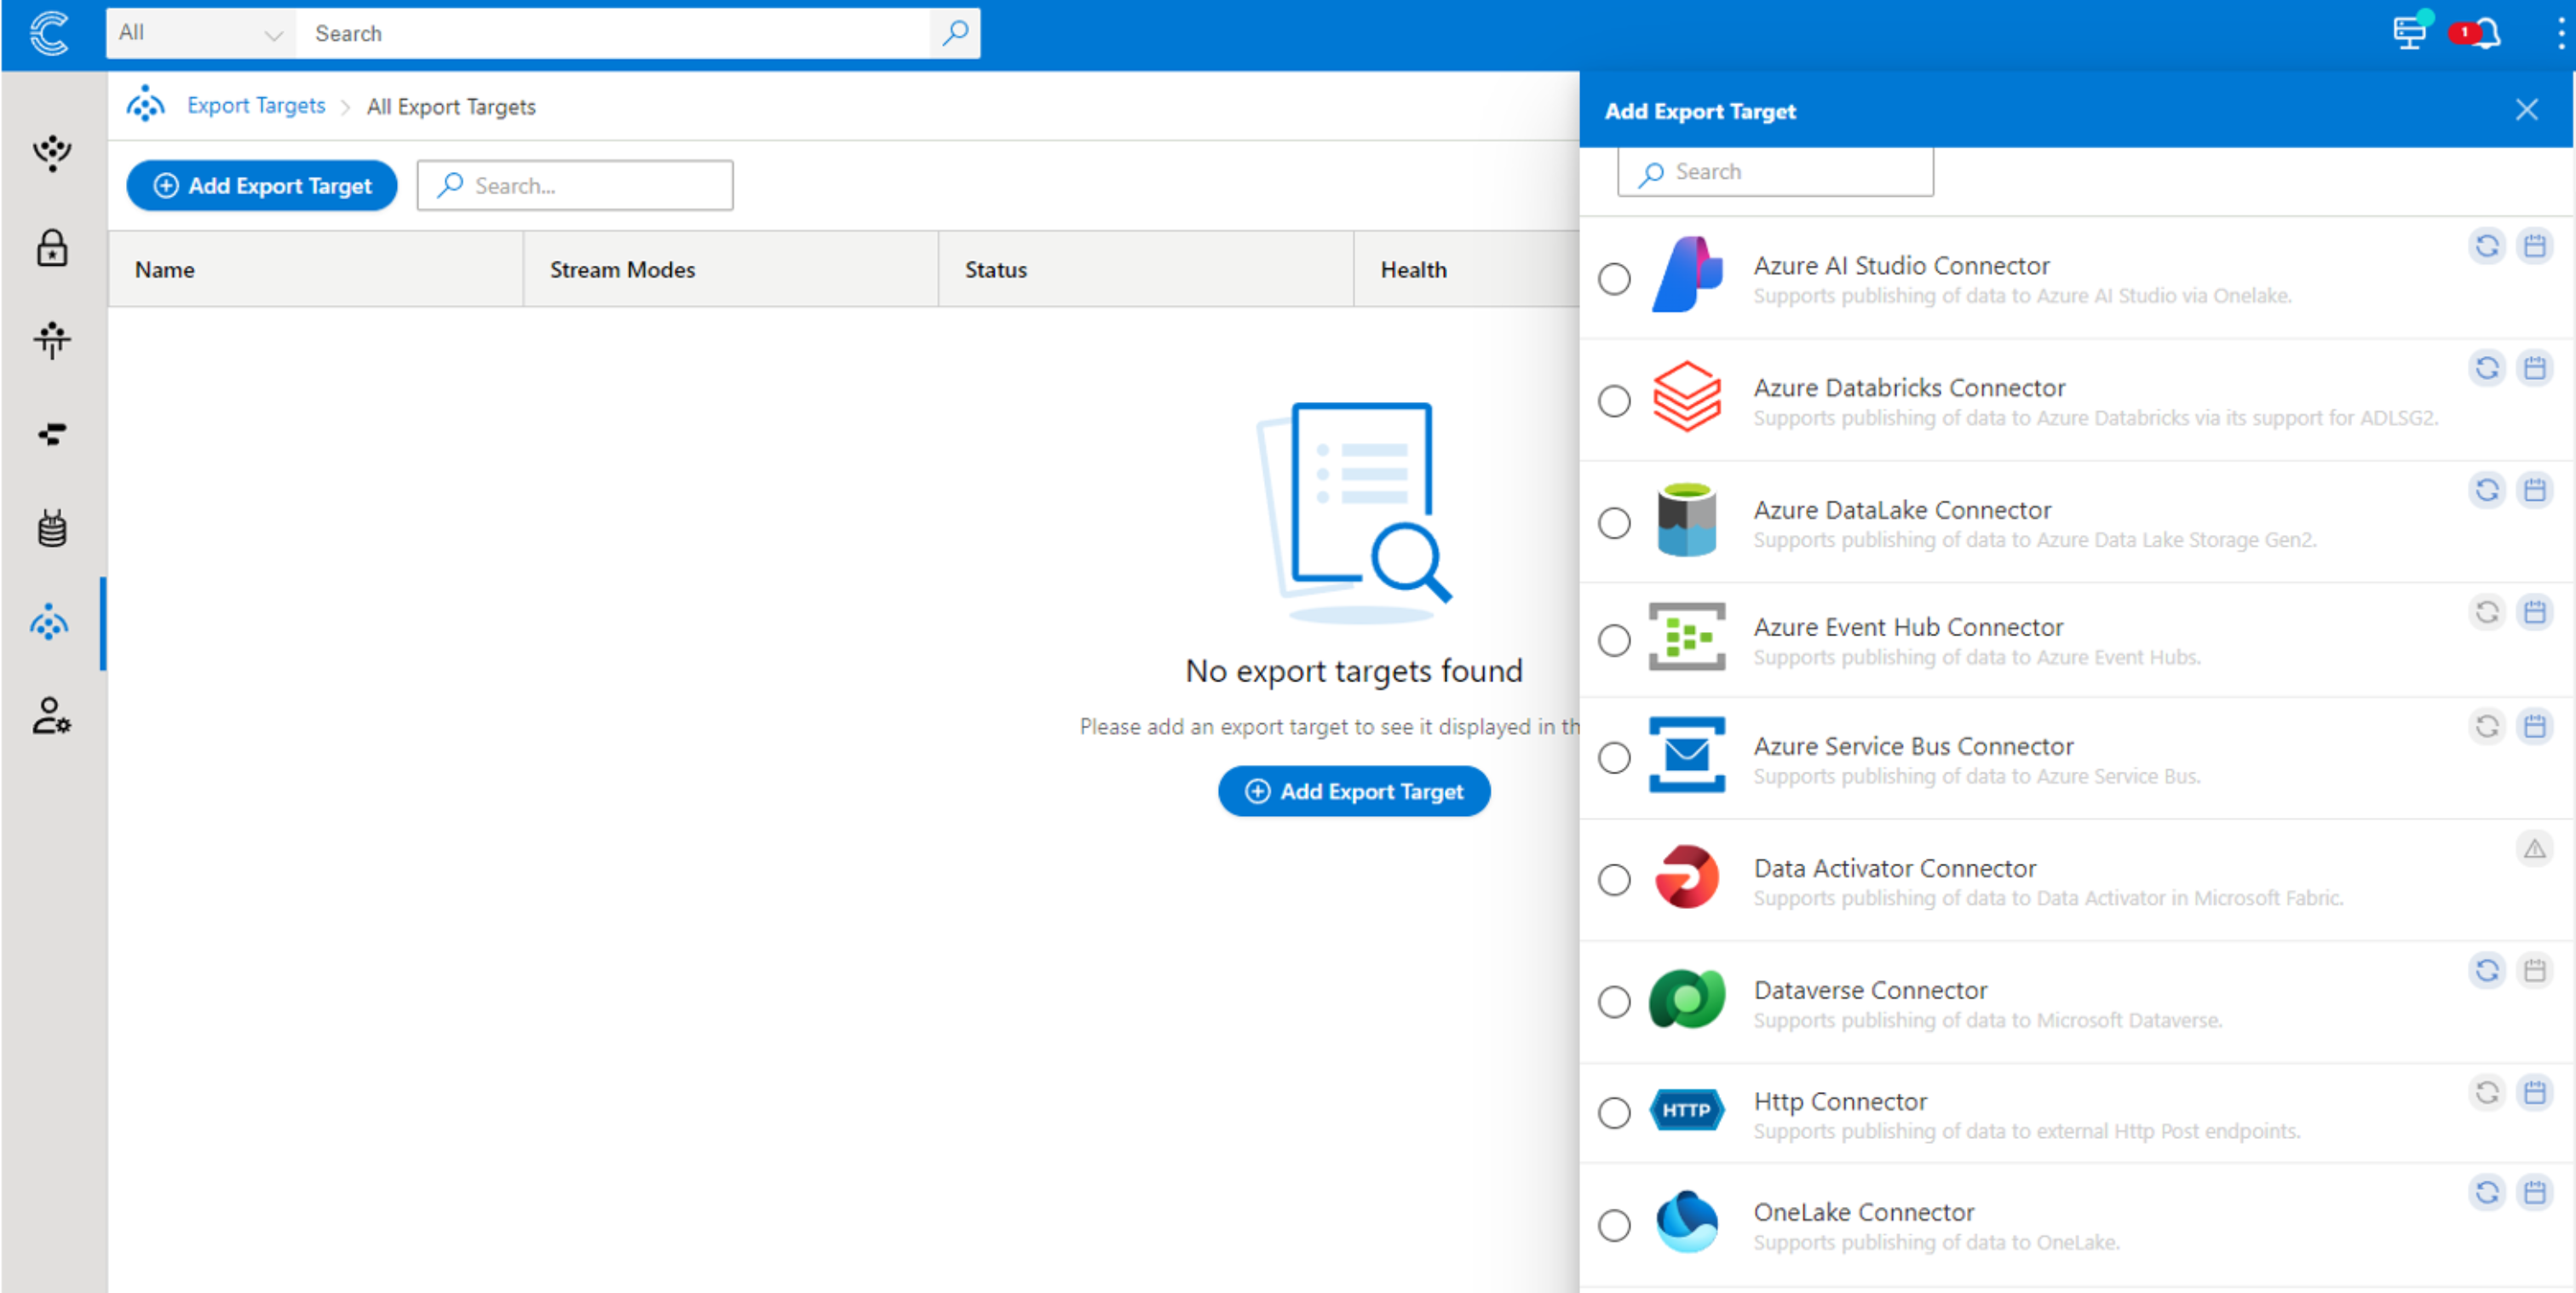Sort the table by the Name column
Screen dimensions: 2576x1293
coord(165,269)
